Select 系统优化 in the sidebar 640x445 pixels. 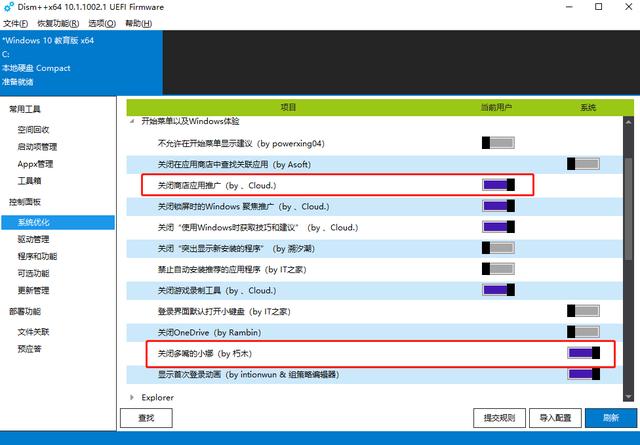coord(58,222)
